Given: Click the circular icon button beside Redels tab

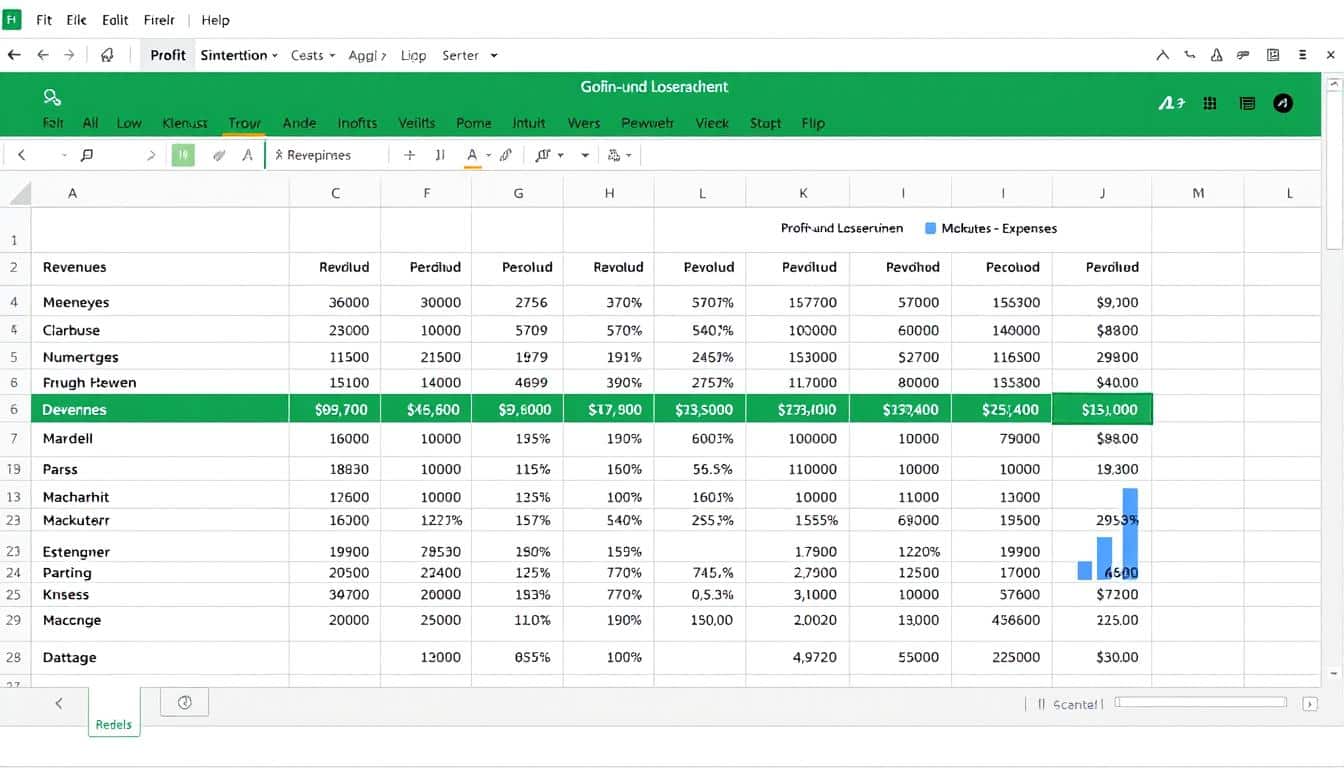Looking at the screenshot, I should point(184,703).
